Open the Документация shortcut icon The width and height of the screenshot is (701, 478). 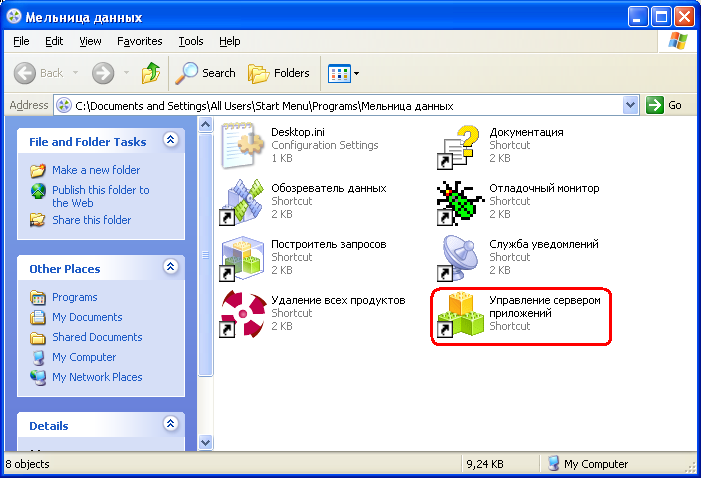tap(458, 144)
